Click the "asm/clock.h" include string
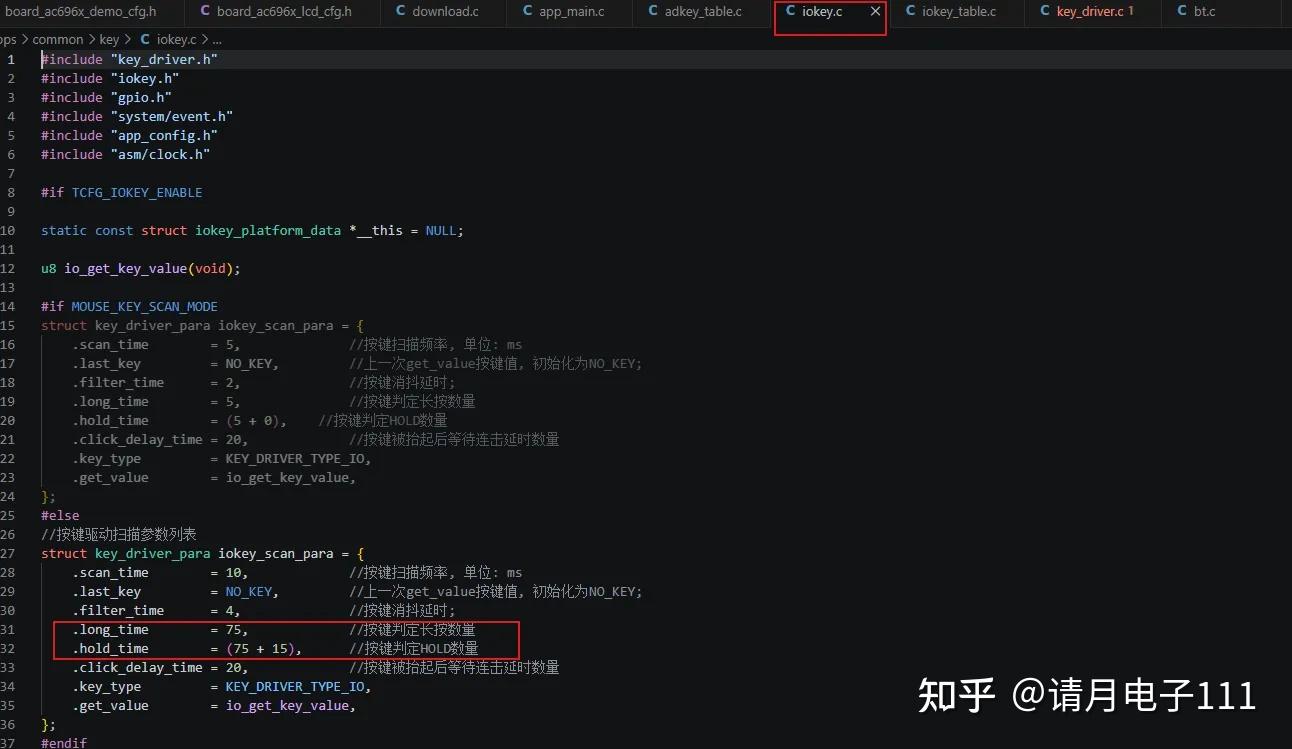 (160, 154)
